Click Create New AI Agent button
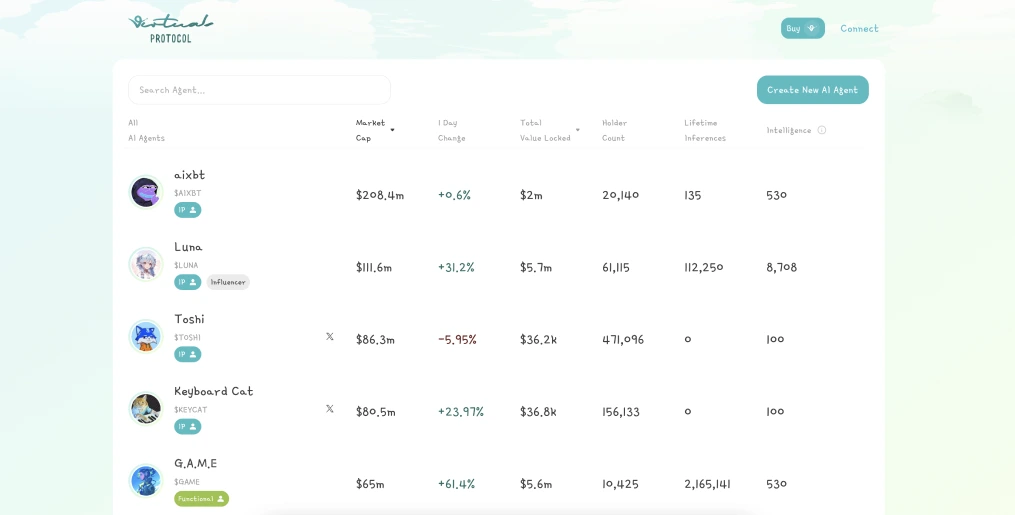The image size is (1015, 515). point(812,90)
